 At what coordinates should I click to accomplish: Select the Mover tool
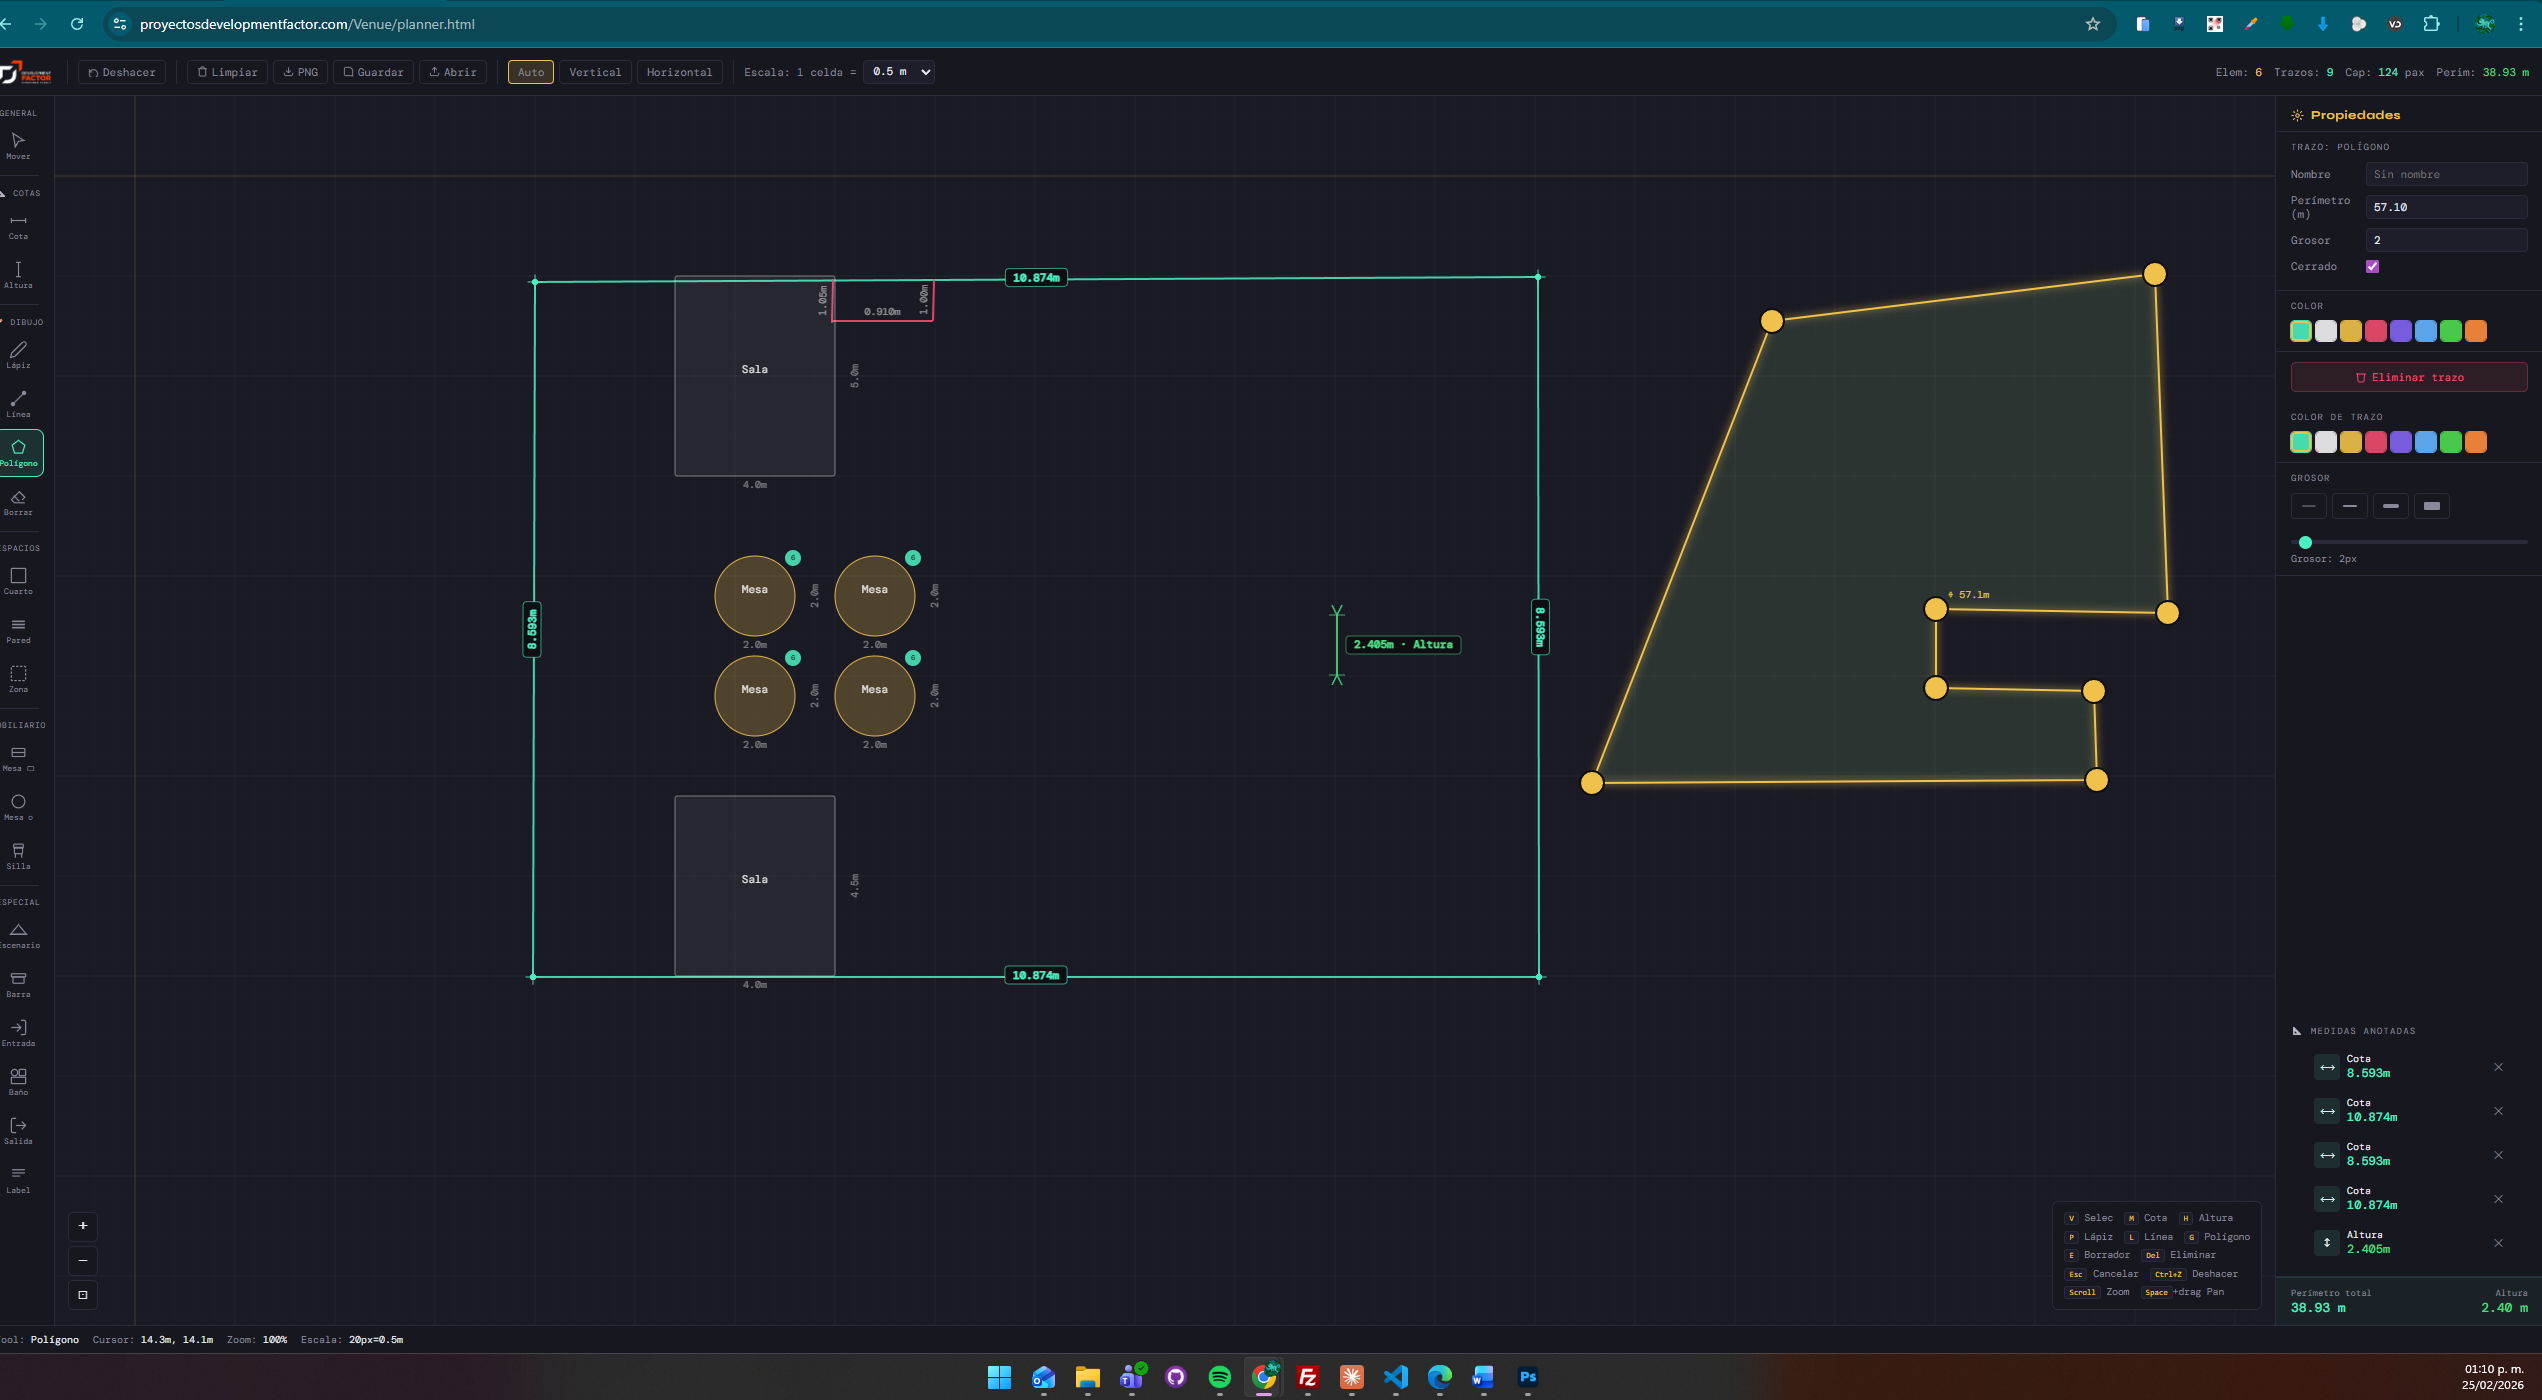18,146
